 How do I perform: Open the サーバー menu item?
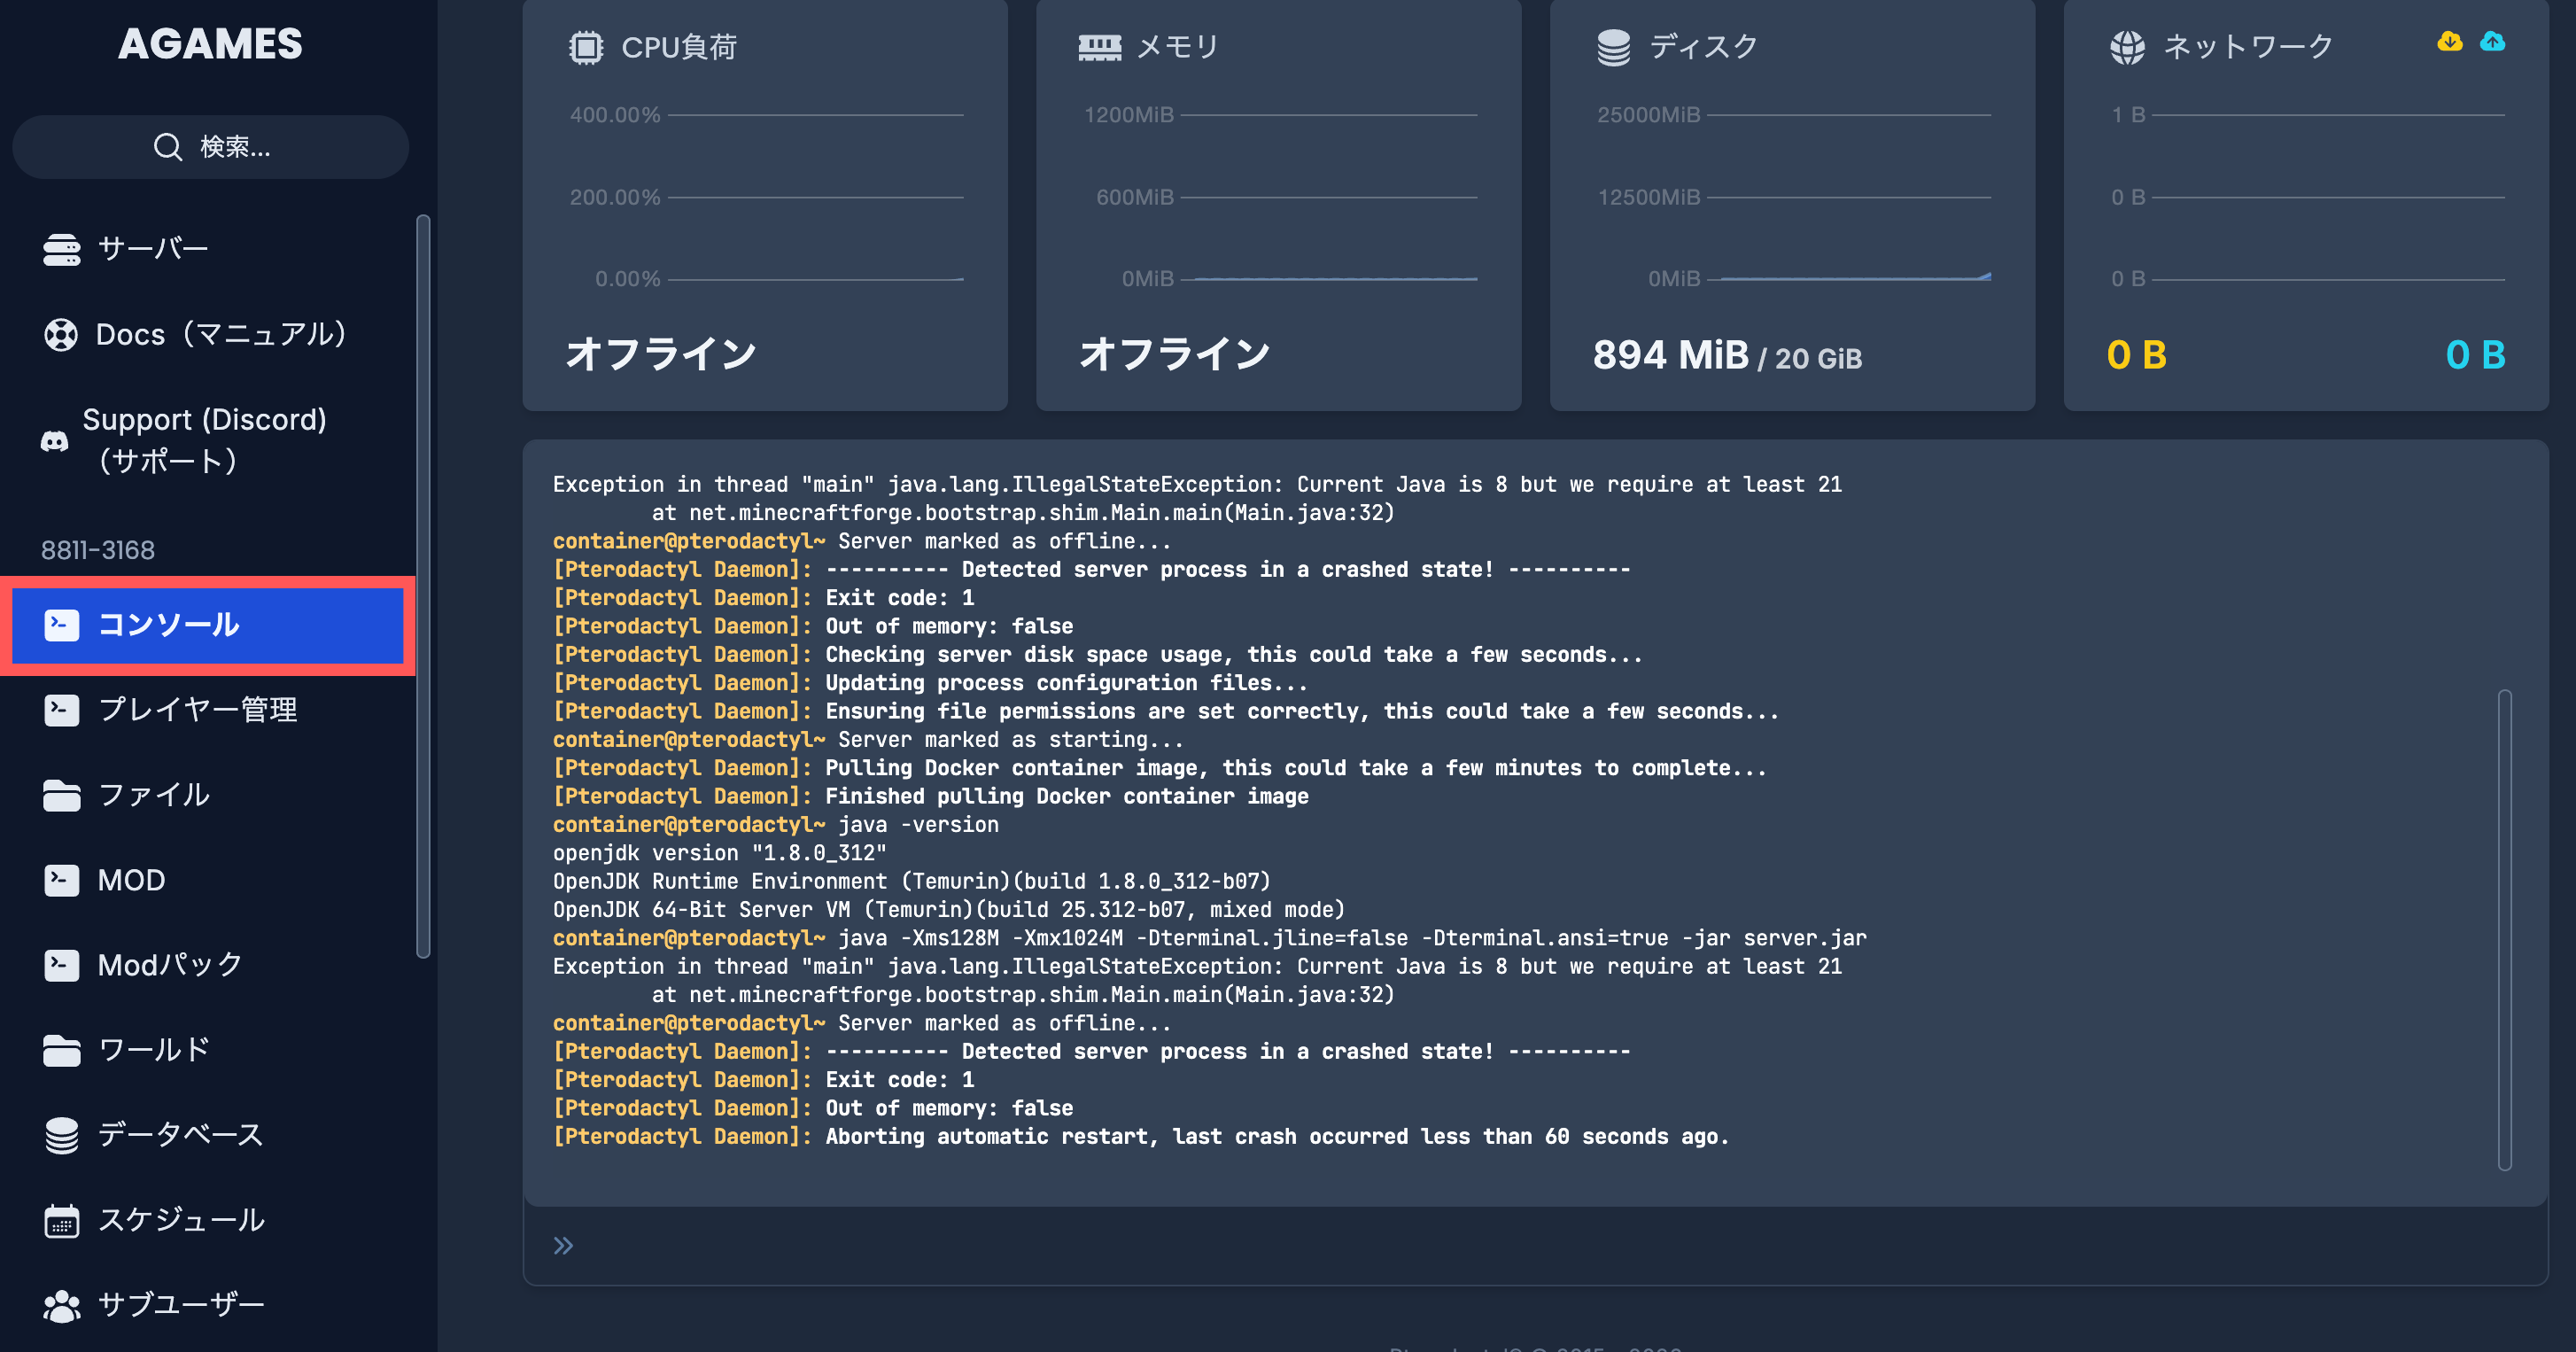[152, 248]
